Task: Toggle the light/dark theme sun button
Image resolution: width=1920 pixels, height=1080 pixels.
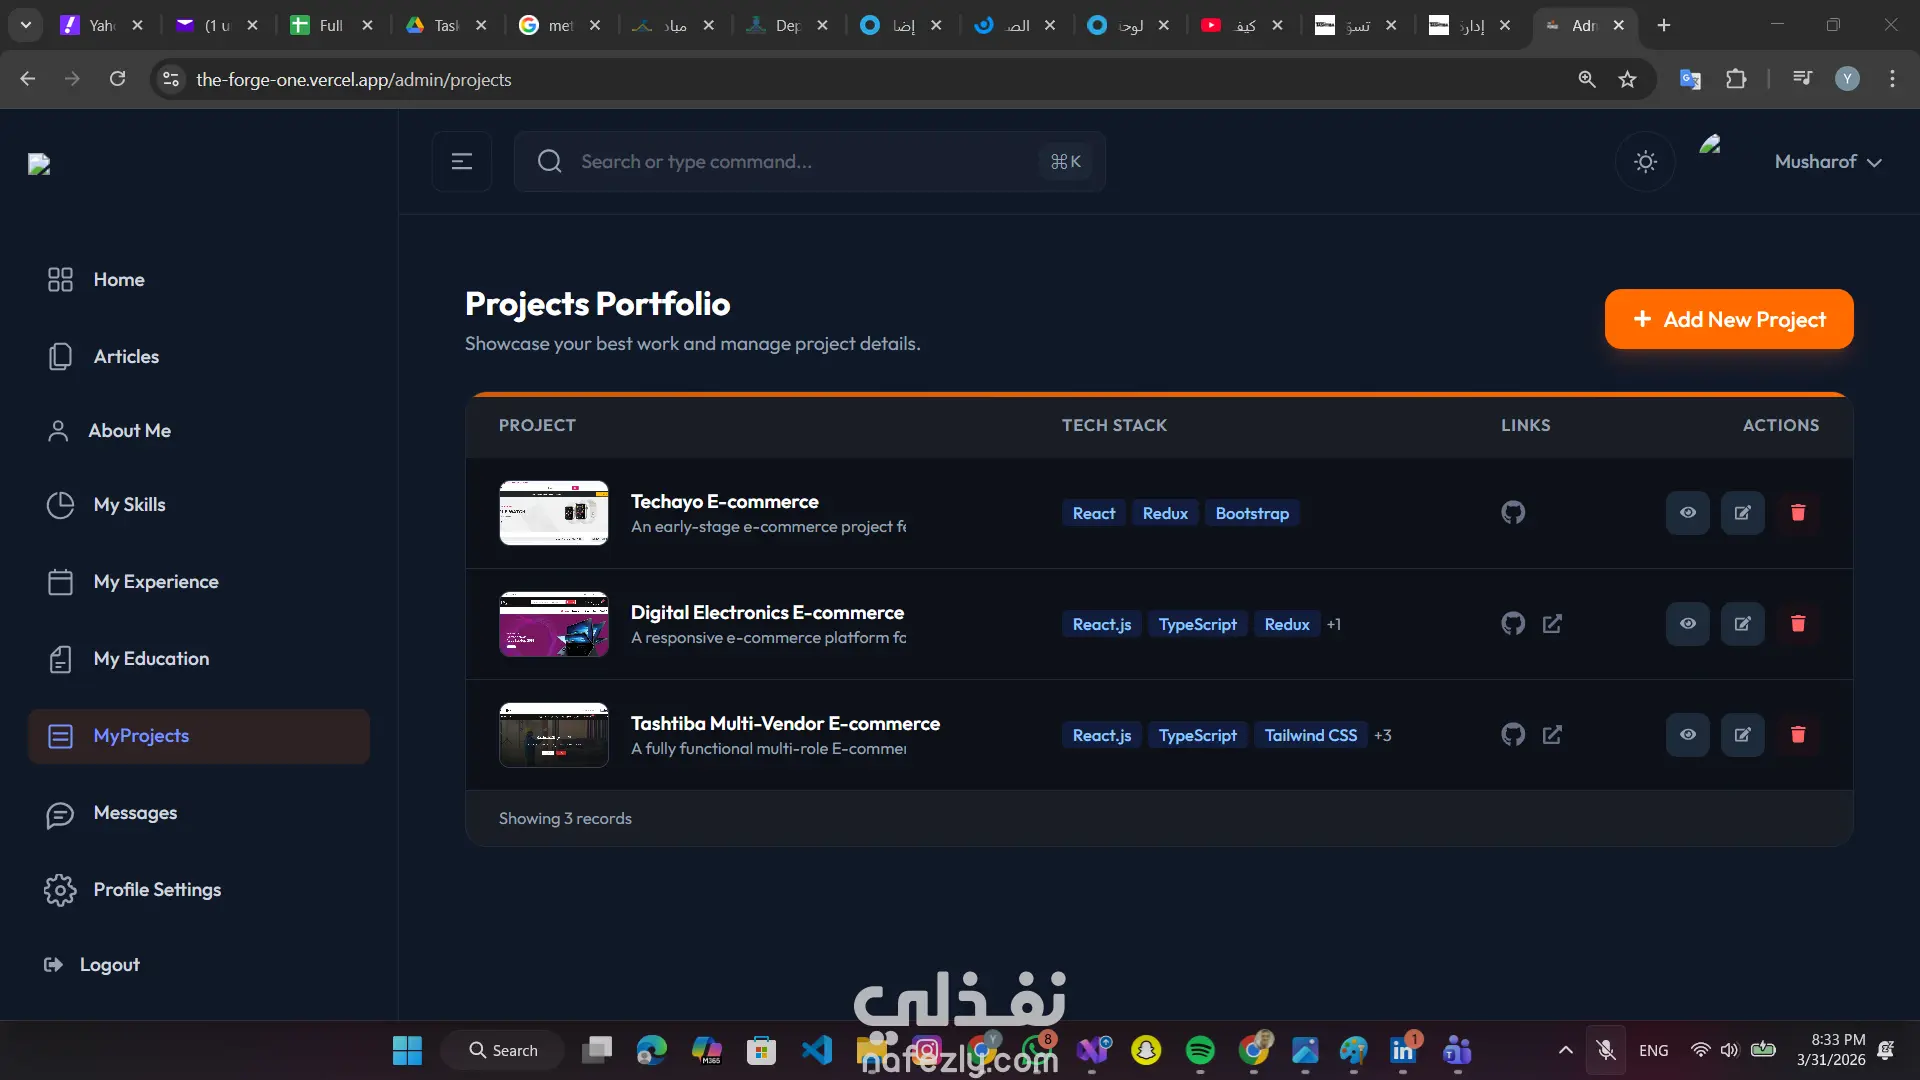Action: (1645, 162)
